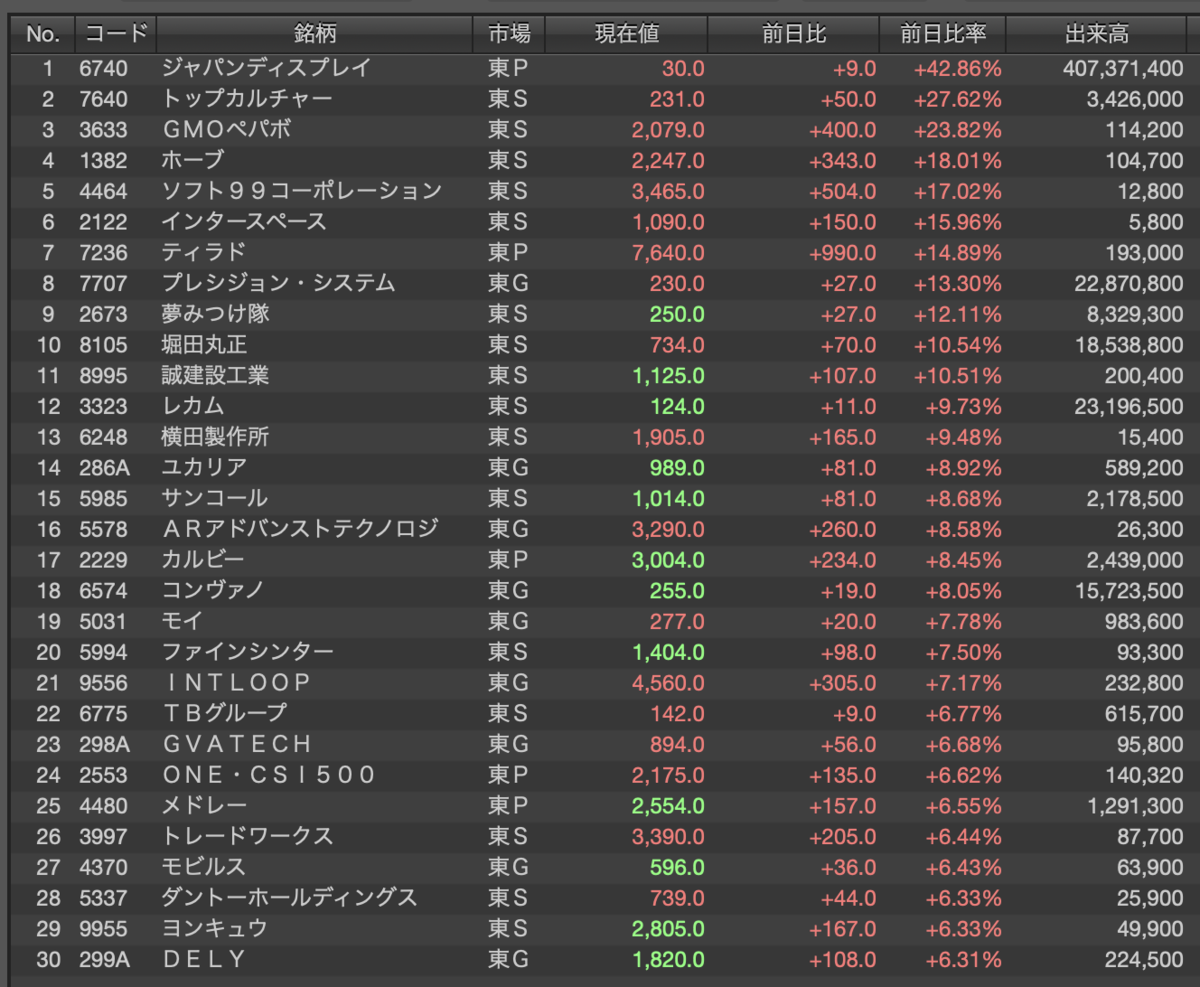This screenshot has height=987, width=1200.
Task: Click the 誠建設工業 stock name
Action: click(x=215, y=375)
